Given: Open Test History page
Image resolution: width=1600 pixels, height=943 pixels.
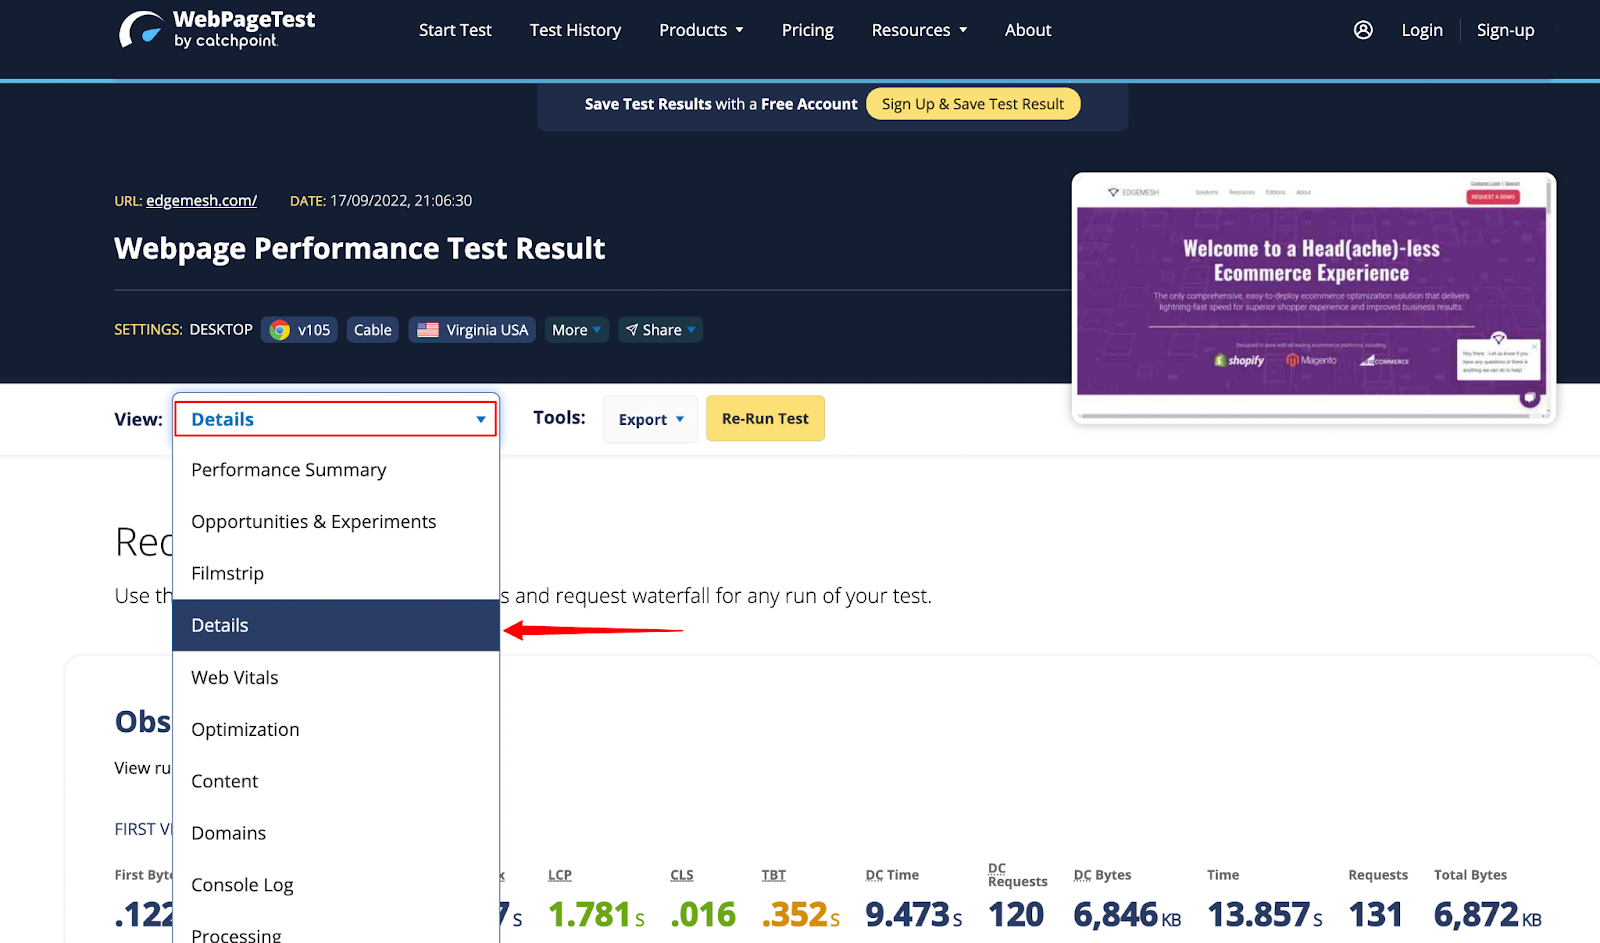Looking at the screenshot, I should [575, 30].
